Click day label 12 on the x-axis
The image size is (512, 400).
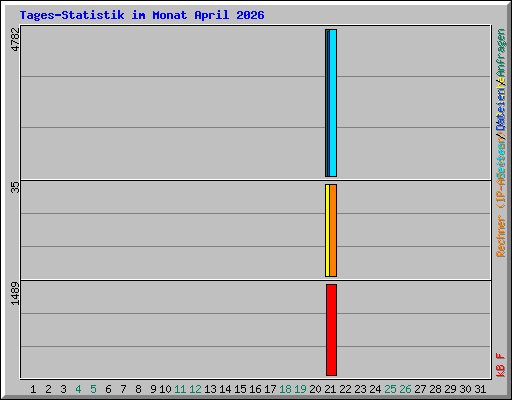(195, 389)
